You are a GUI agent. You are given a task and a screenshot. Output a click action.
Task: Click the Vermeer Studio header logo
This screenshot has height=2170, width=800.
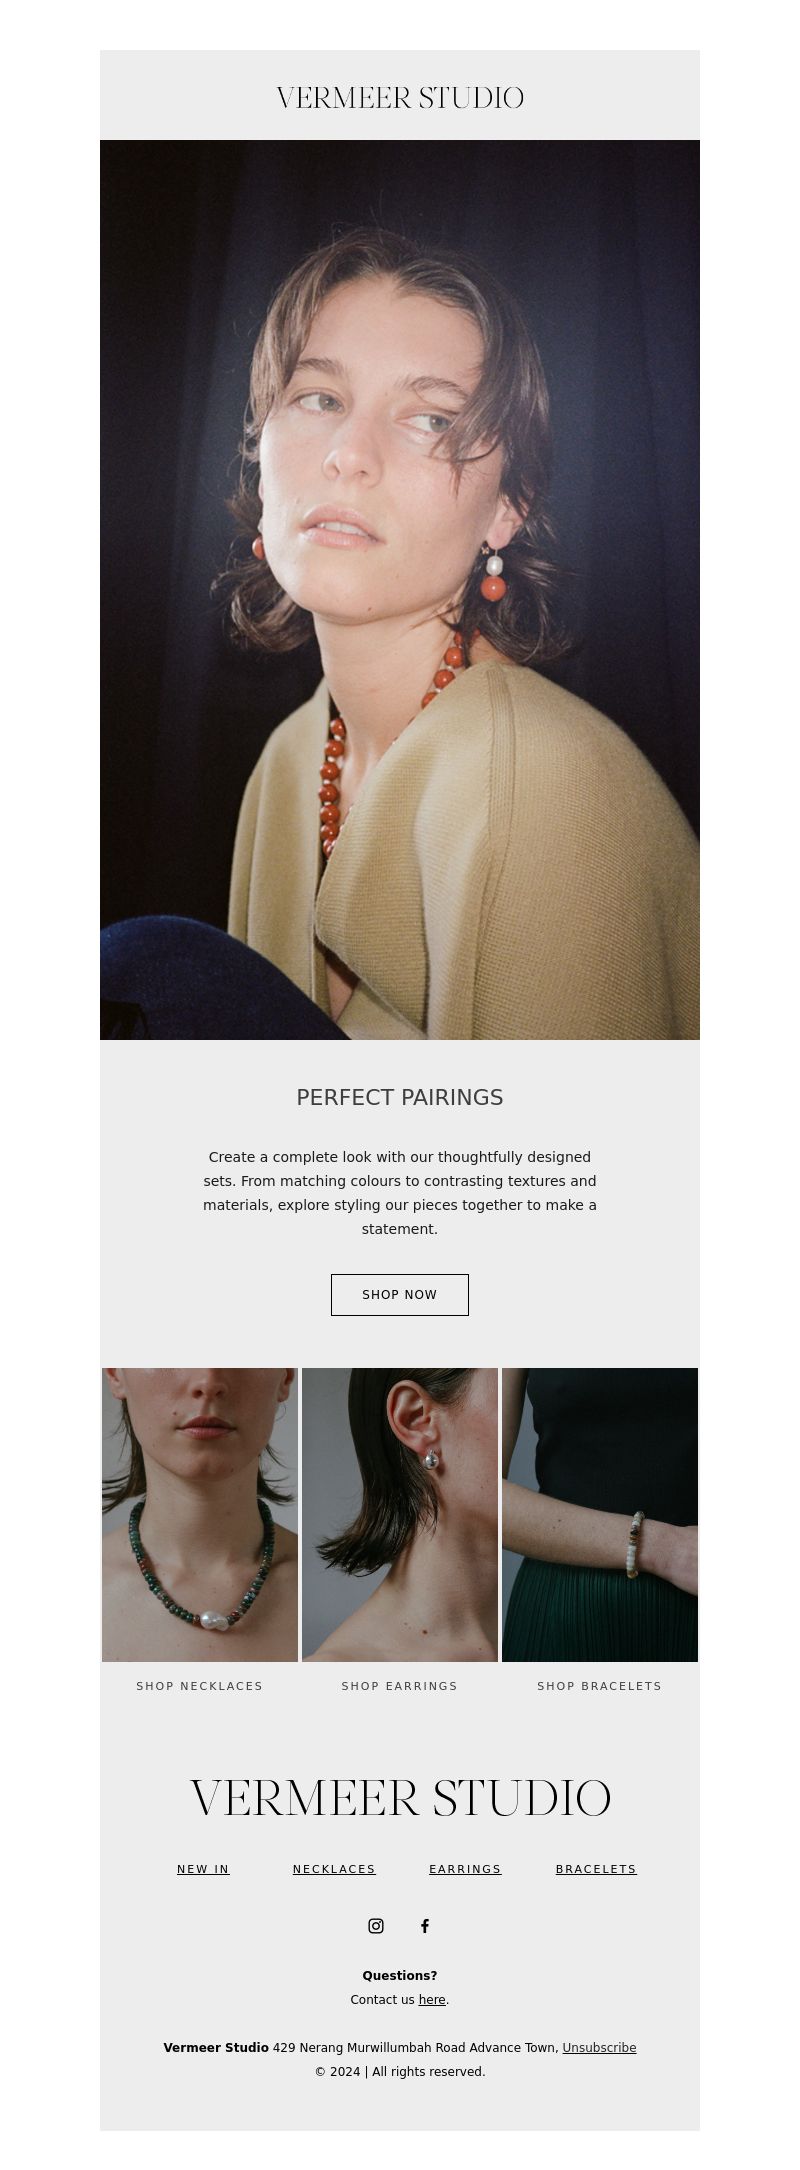pos(400,98)
